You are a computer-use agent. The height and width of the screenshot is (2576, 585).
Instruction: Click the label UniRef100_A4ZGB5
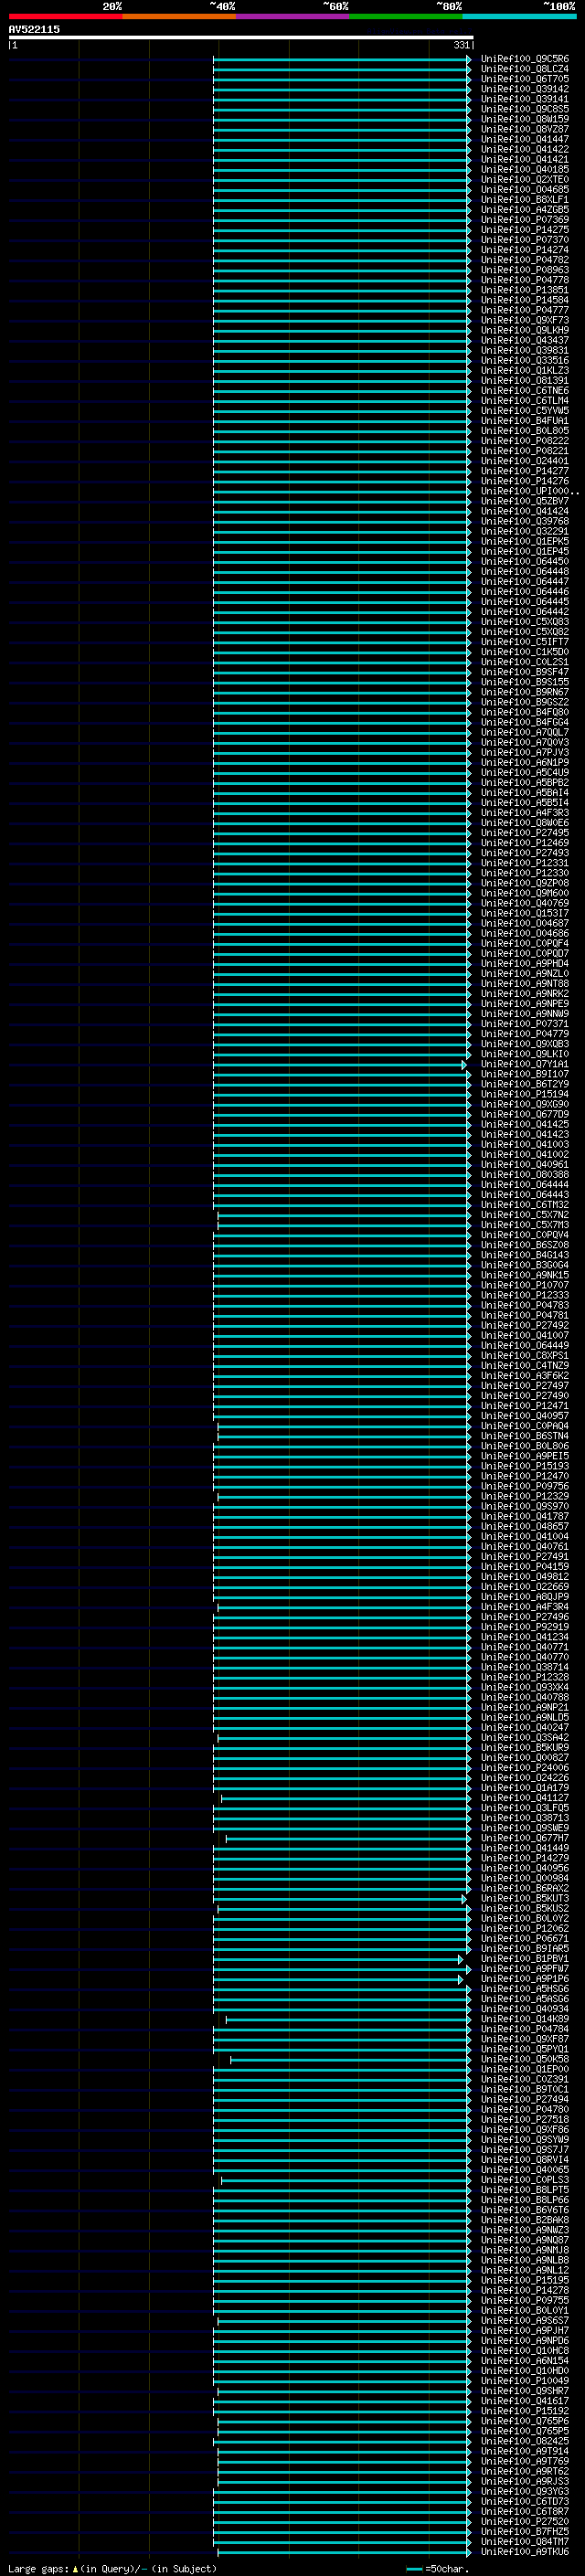click(524, 210)
